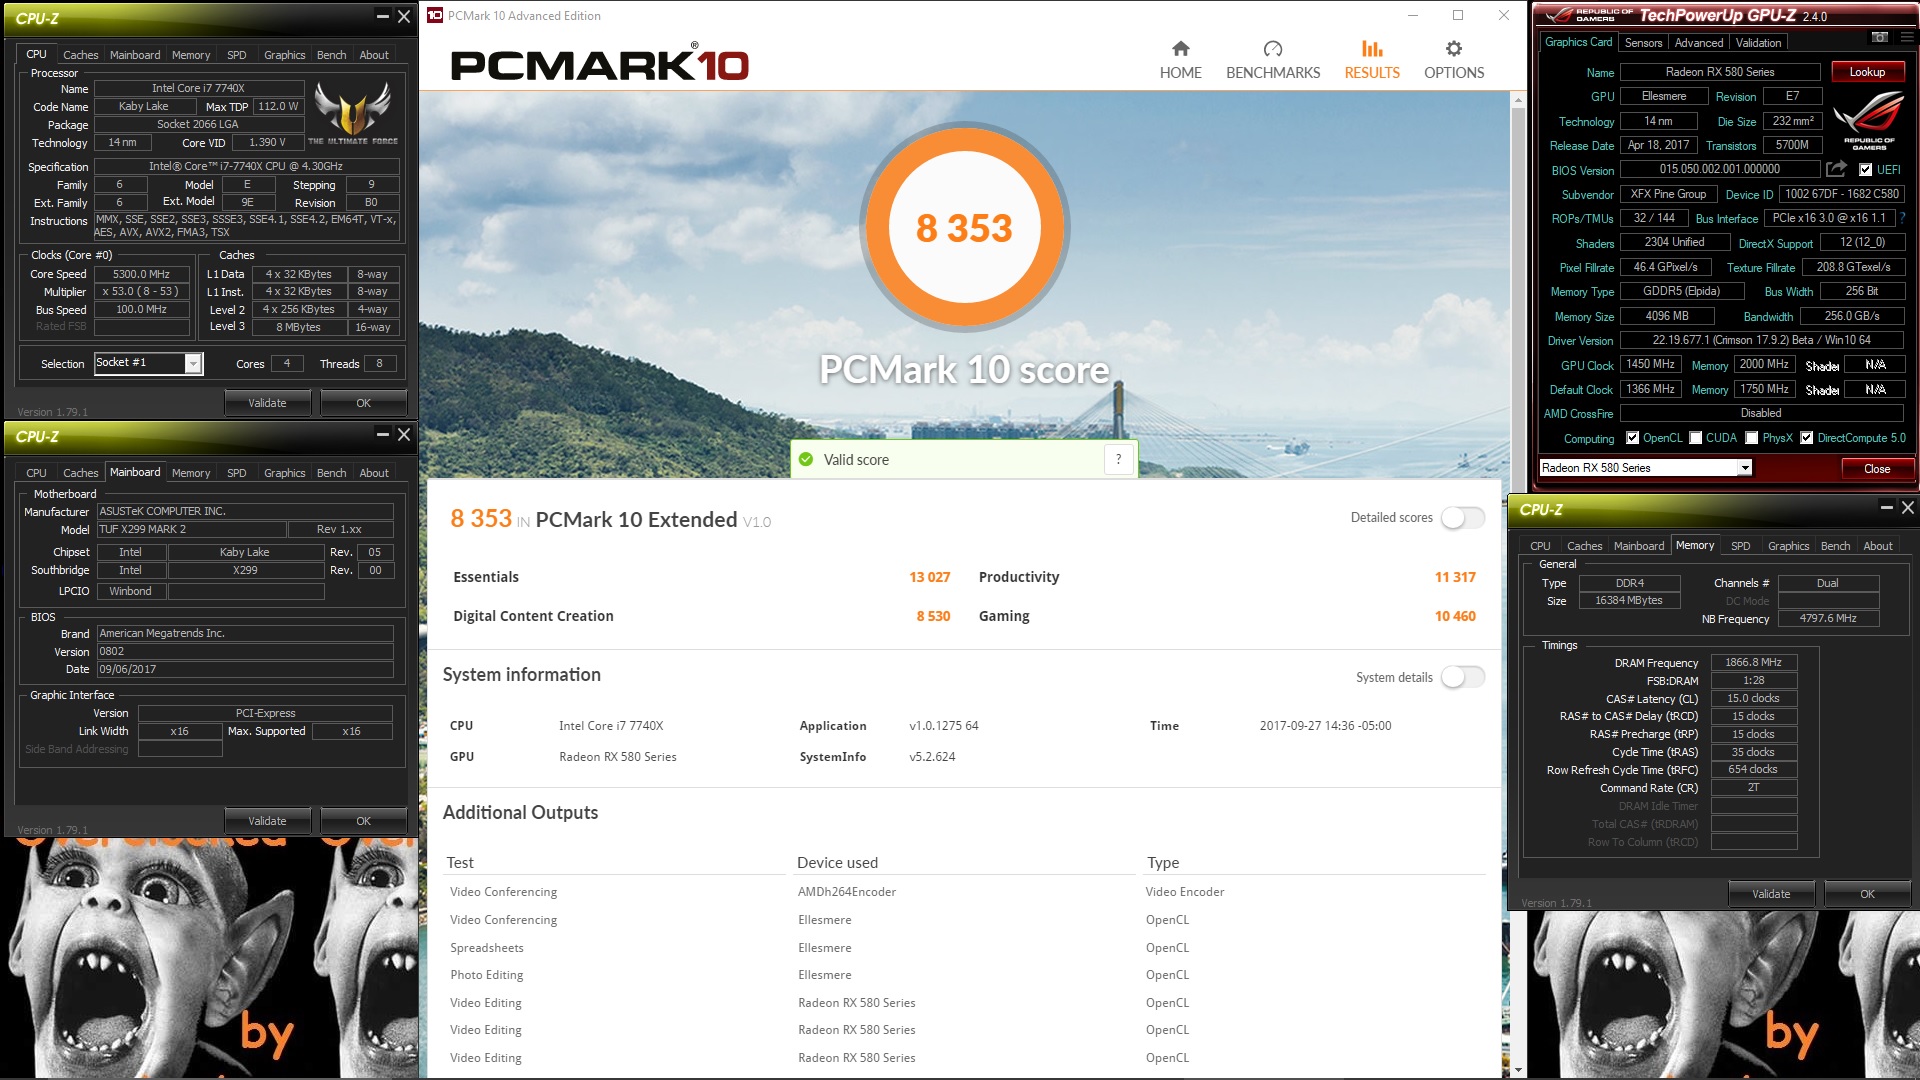Click the Lookup button in GPU-Z

[x=1867, y=72]
